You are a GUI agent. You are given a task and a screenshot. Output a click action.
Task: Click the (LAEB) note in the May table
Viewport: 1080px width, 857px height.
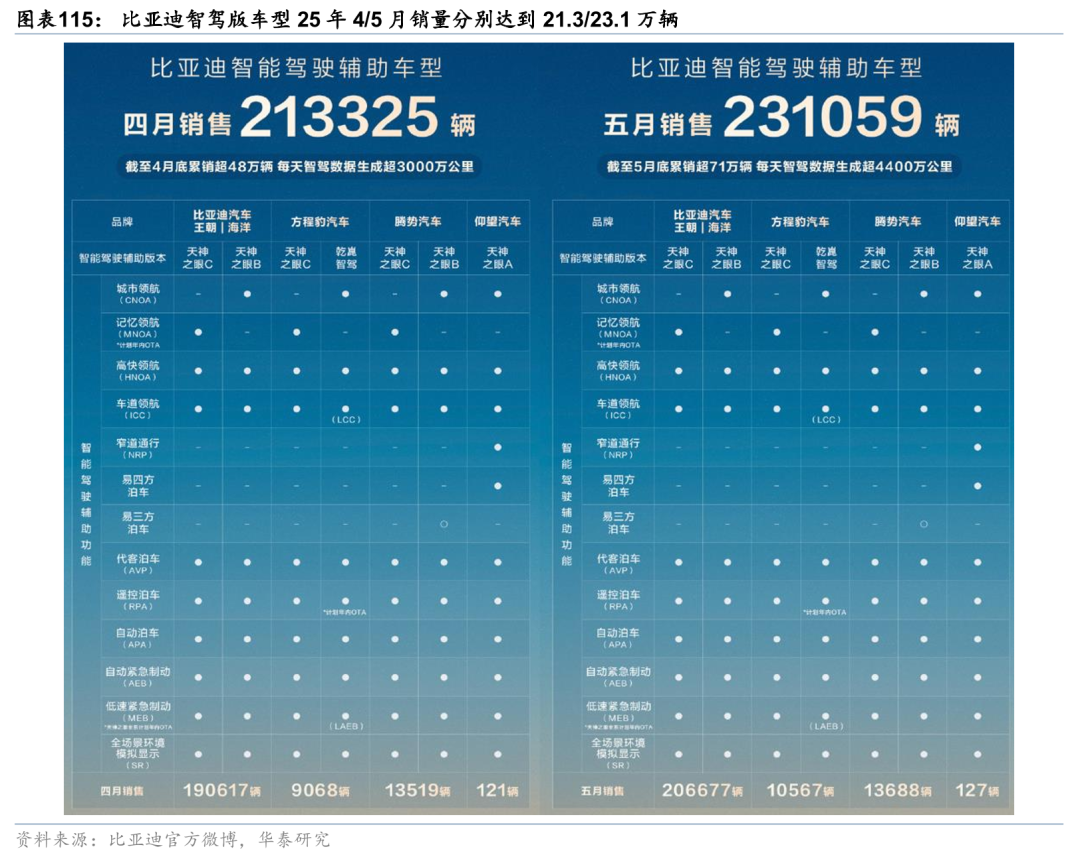pyautogui.click(x=826, y=726)
